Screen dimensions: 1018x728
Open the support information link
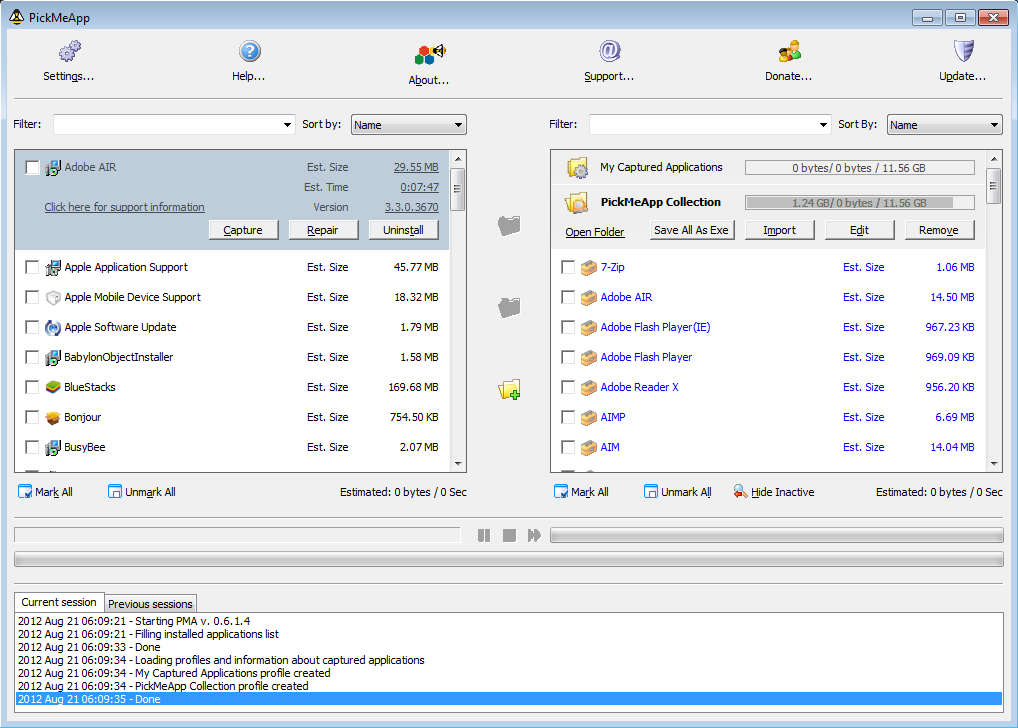click(124, 207)
